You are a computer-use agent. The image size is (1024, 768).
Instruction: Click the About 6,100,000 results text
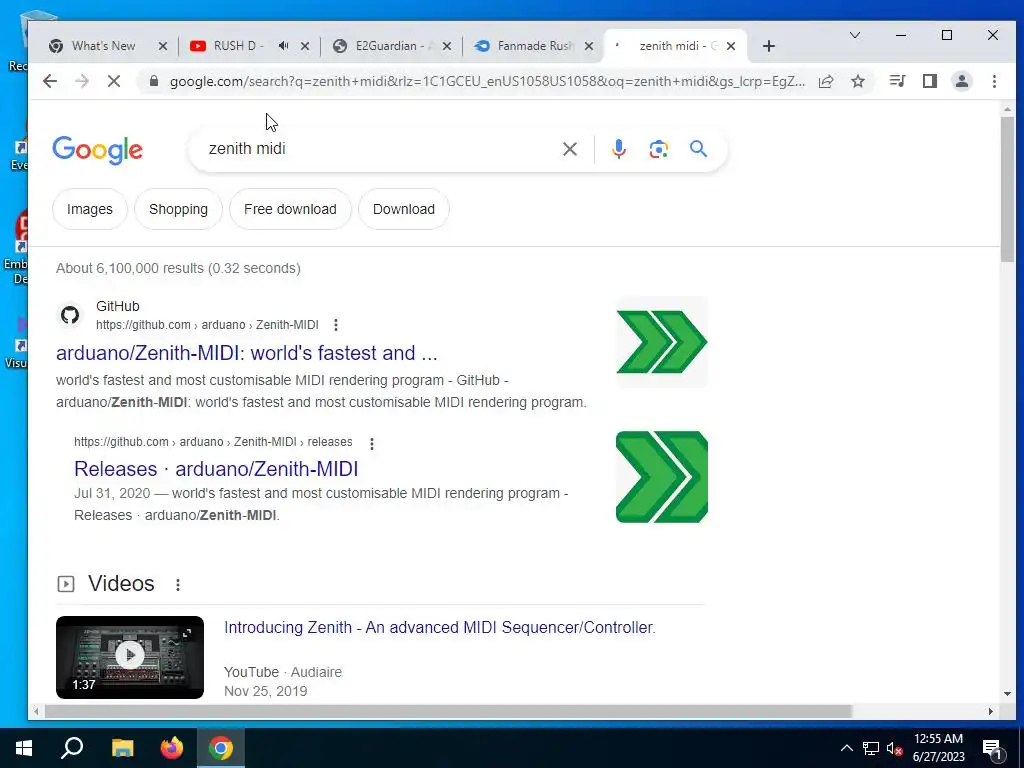[178, 268]
